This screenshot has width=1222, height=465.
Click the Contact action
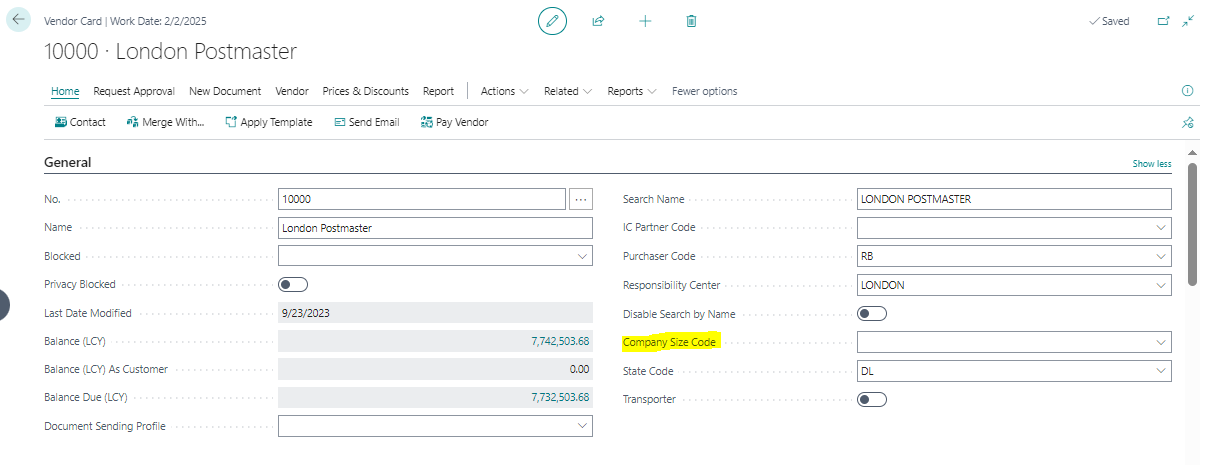pos(80,122)
